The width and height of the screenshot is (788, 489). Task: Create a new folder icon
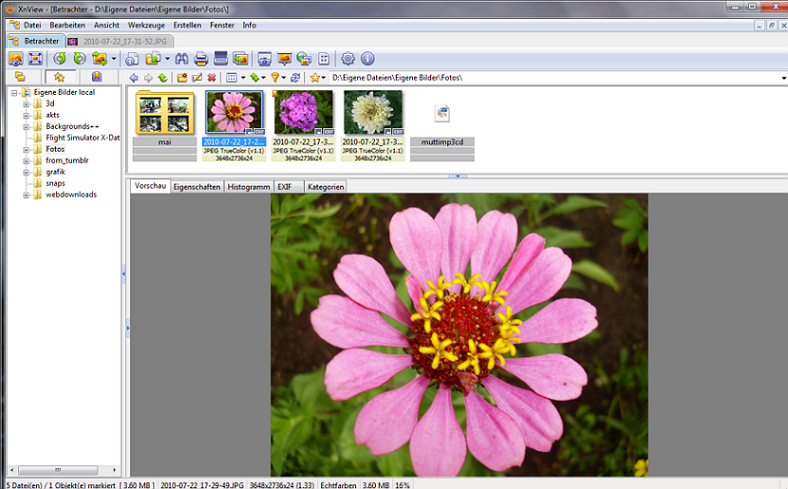coord(181,78)
